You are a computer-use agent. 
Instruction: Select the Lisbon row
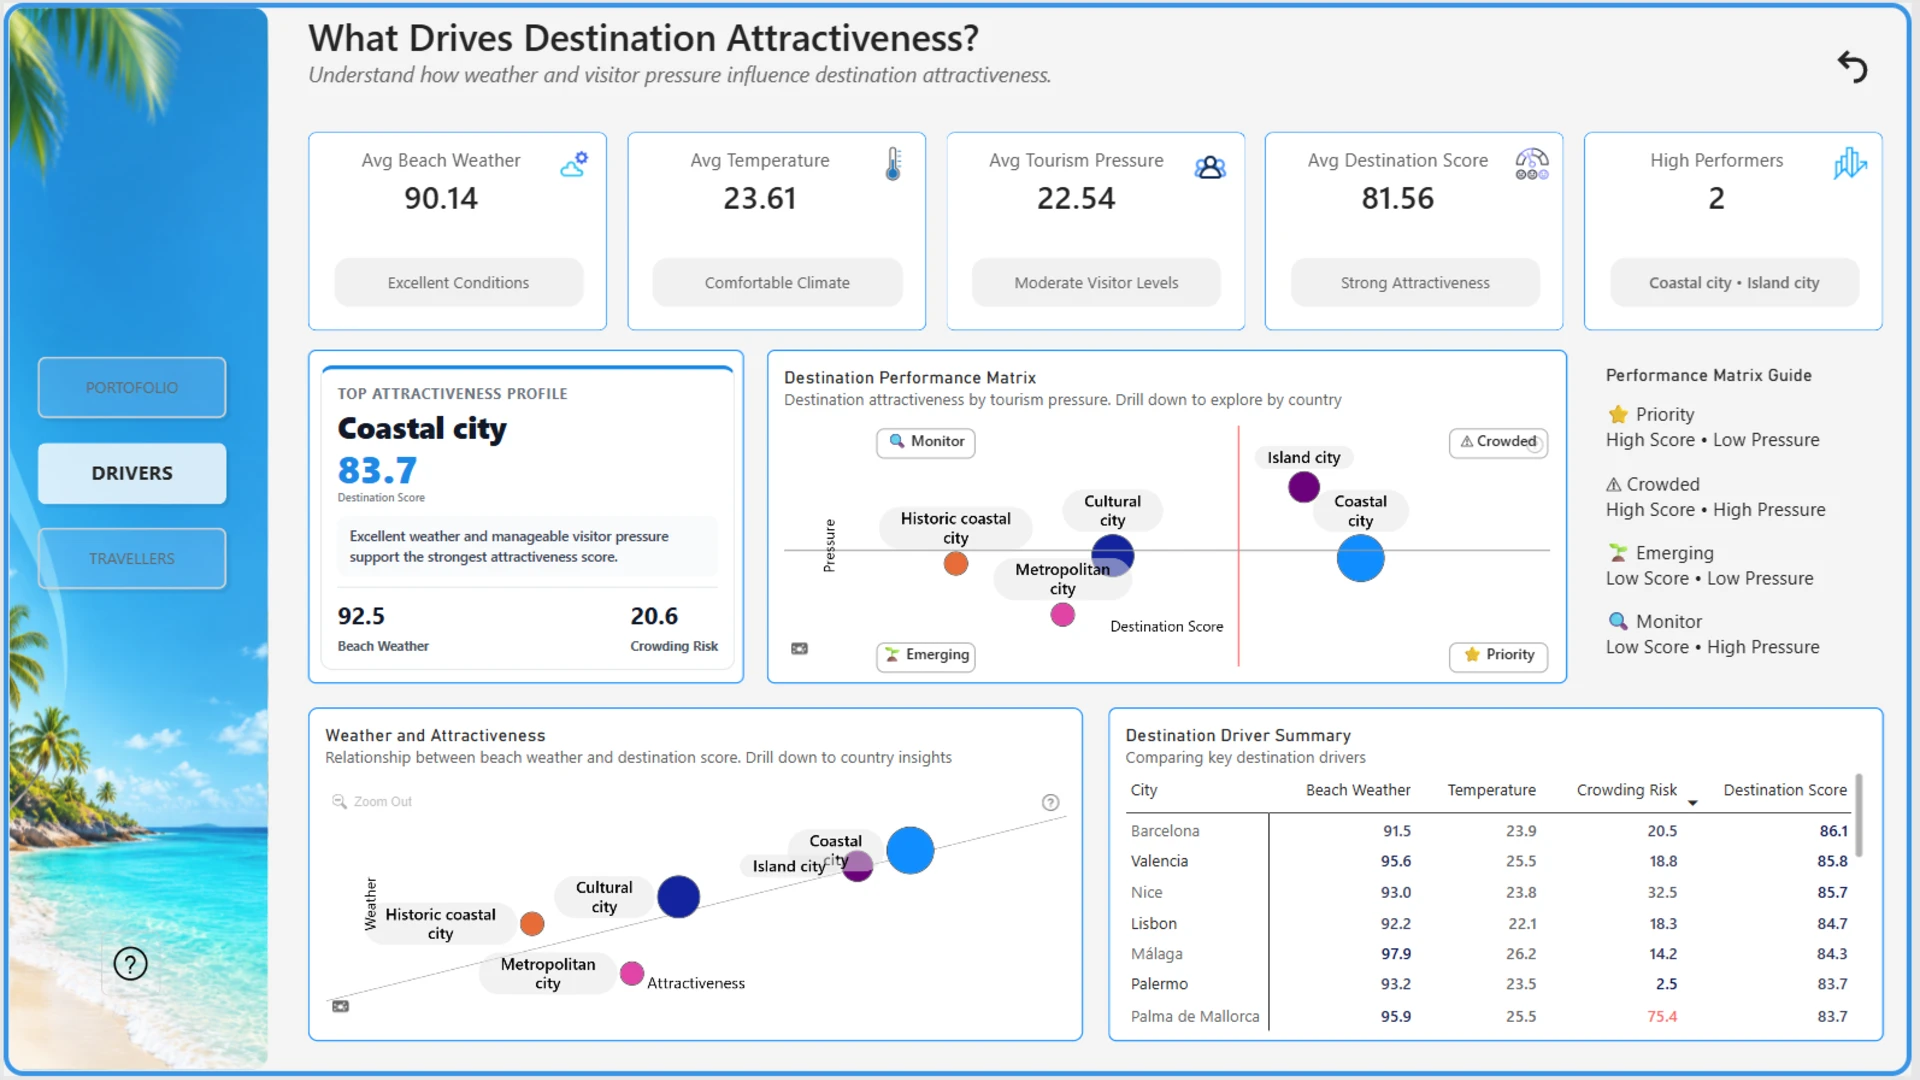(1488, 923)
